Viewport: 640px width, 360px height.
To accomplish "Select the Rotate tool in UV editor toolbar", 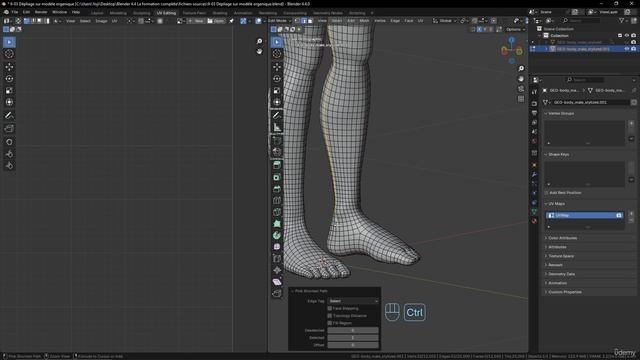I will (x=9, y=78).
